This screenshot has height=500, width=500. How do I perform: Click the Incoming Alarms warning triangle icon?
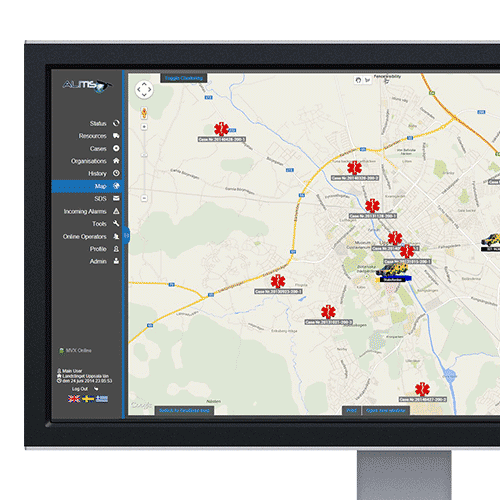(116, 211)
